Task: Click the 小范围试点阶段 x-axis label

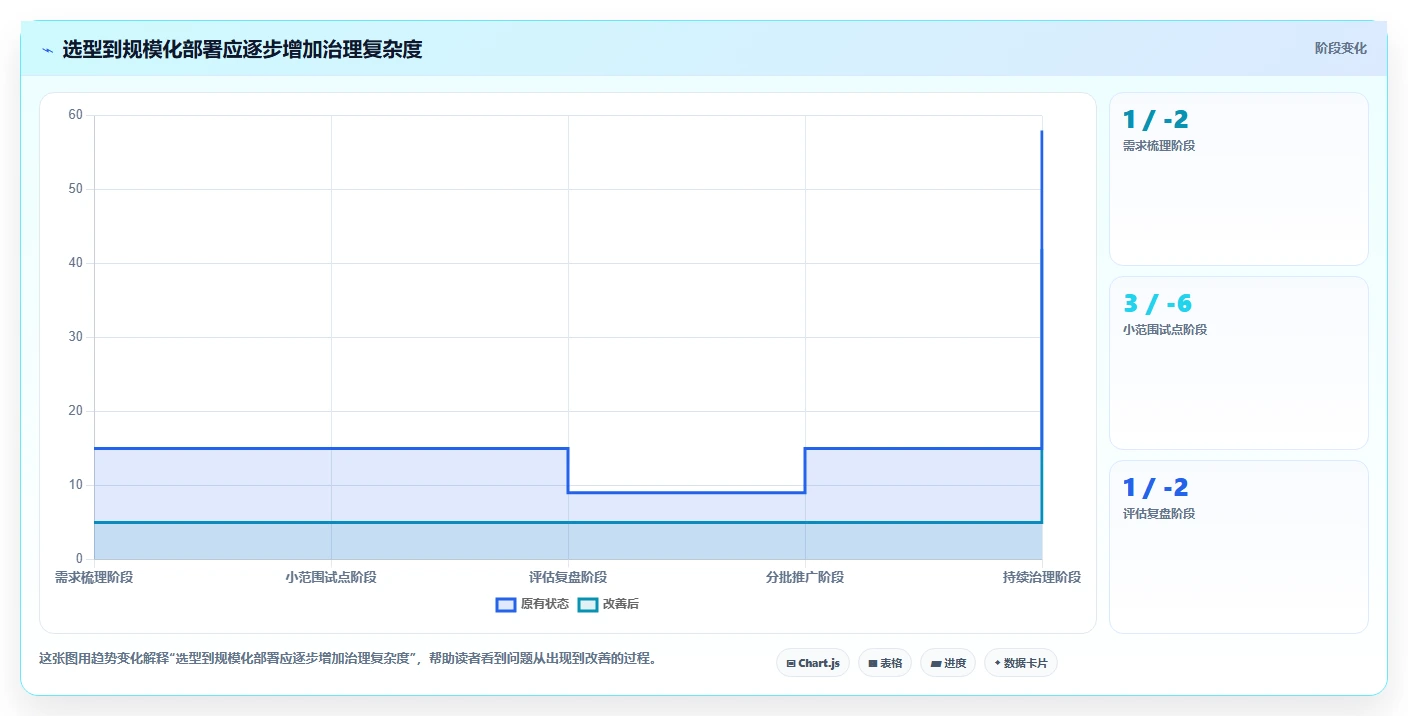Action: coord(331,577)
